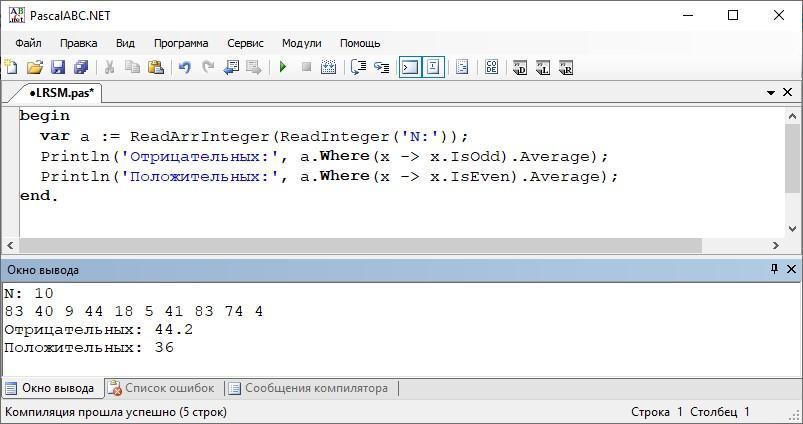The width and height of the screenshot is (803, 424).
Task: Close the Окно вывода panel
Action: tap(791, 269)
